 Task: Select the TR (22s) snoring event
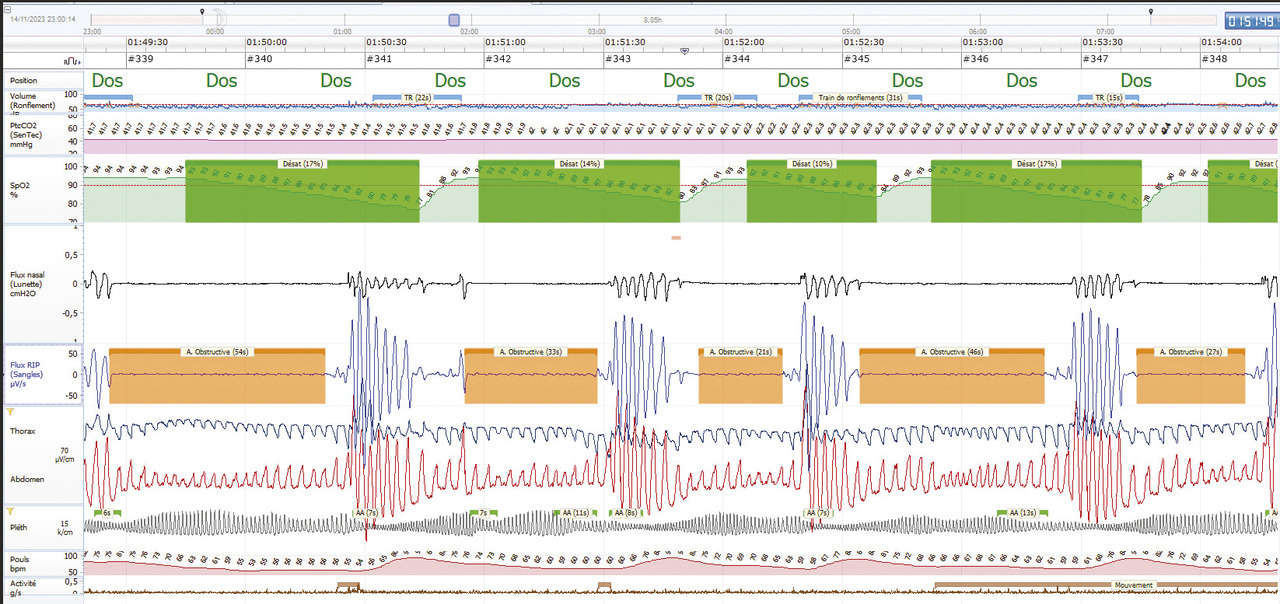pyautogui.click(x=417, y=97)
